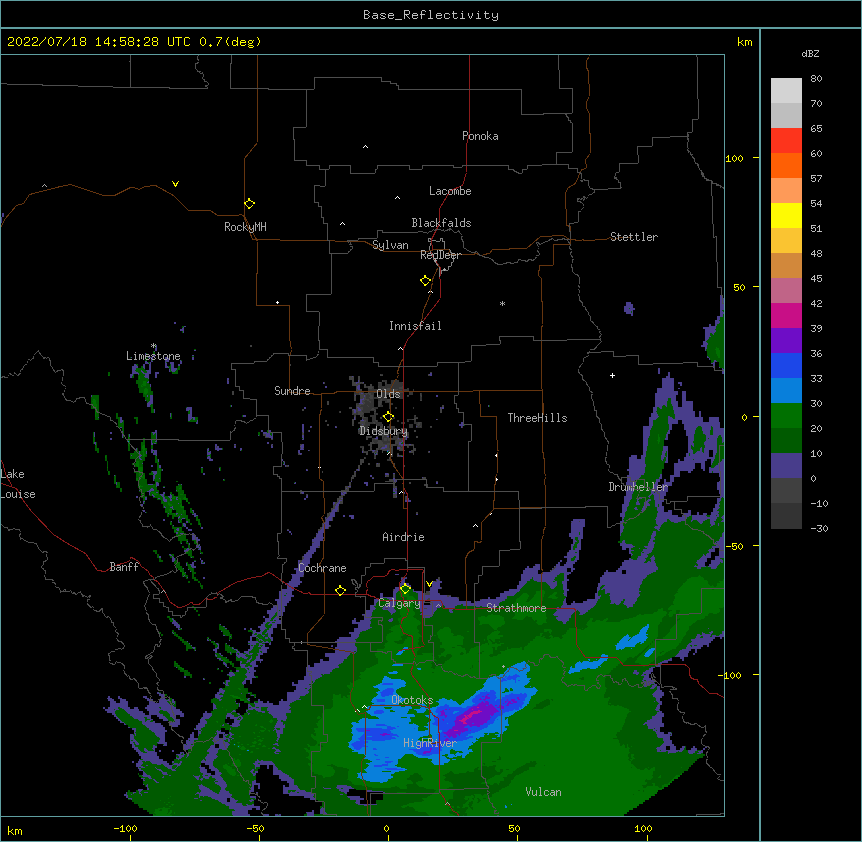The image size is (862, 842).
Task: Click the Vulcan label
Action: [x=543, y=792]
